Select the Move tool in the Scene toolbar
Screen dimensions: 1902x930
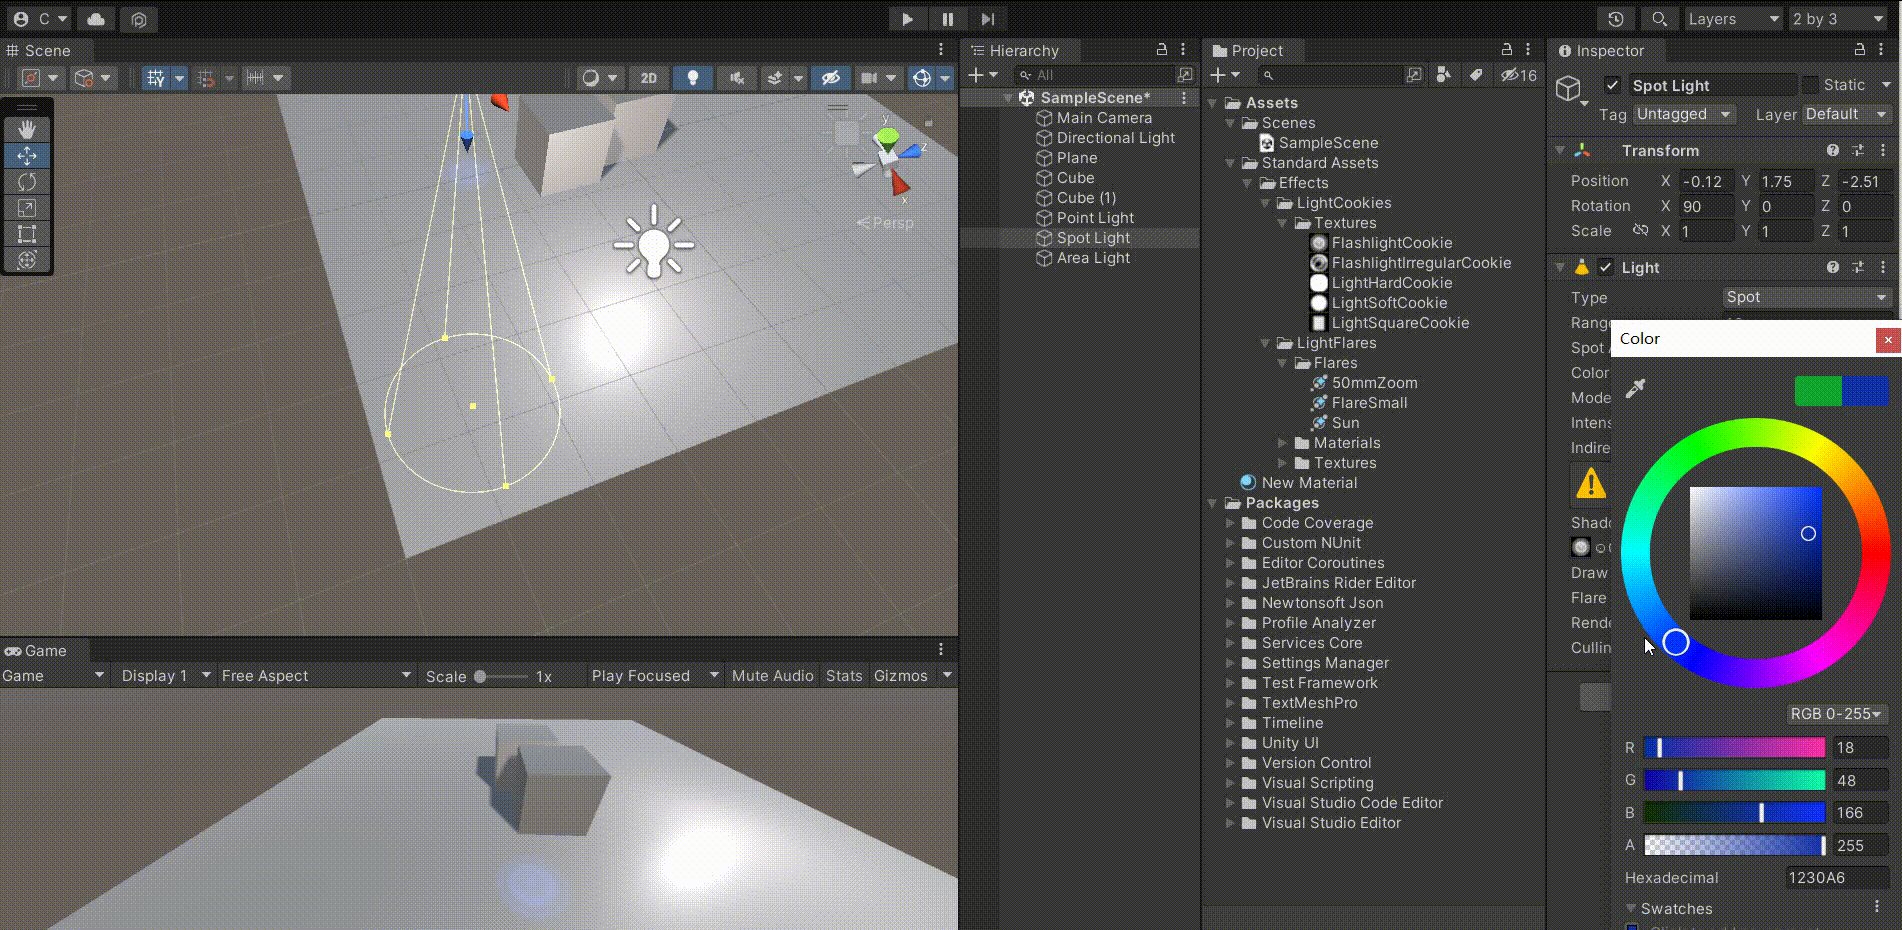click(27, 155)
